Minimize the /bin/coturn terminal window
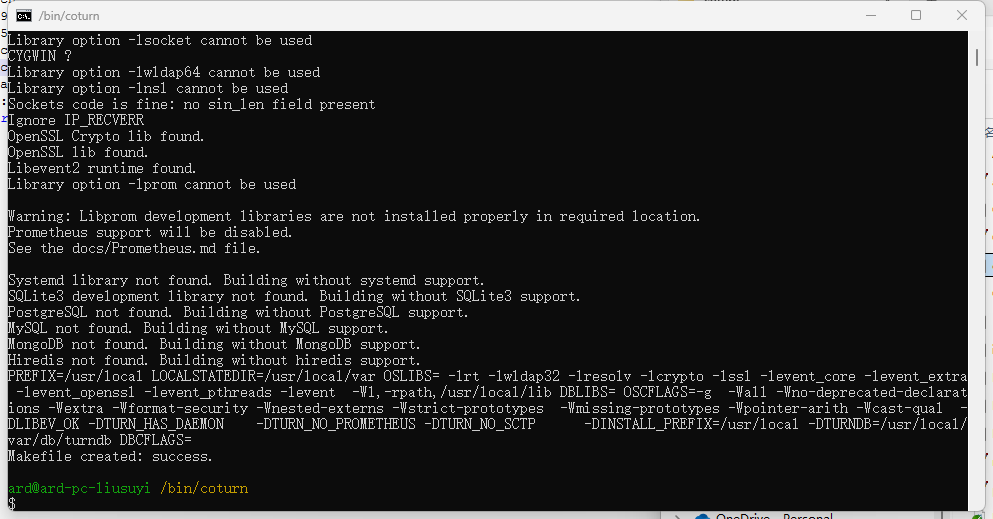 pyautogui.click(x=871, y=15)
